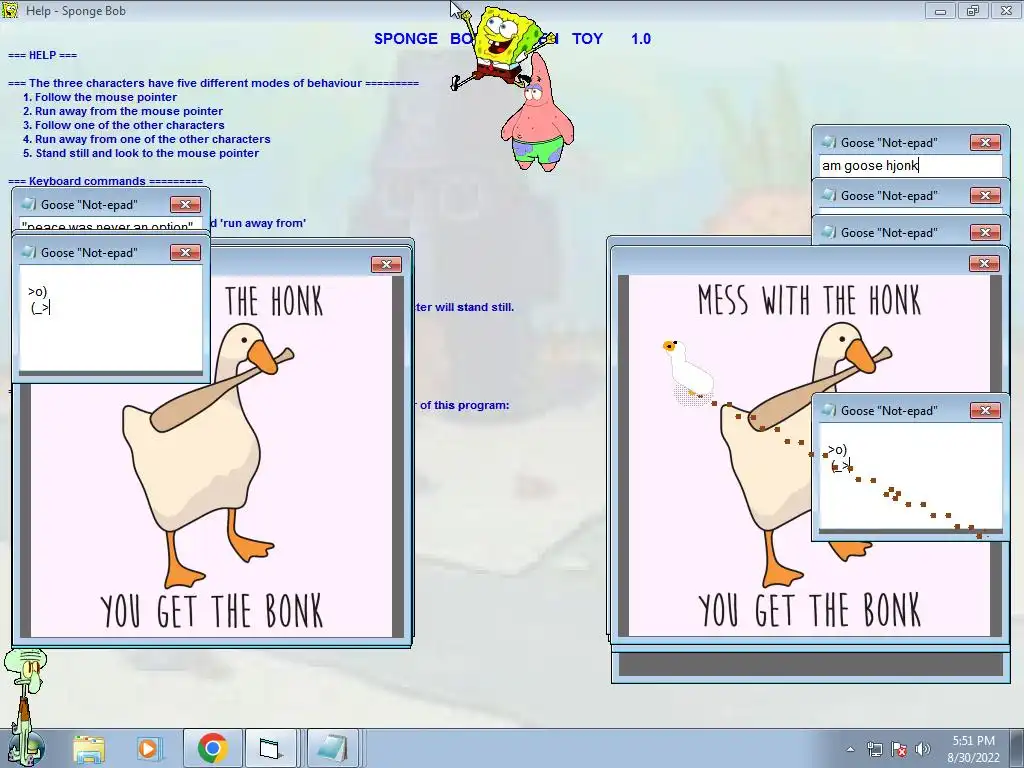Close the Not-epad with "peace was never an option"
1024x768 pixels.
click(x=185, y=204)
